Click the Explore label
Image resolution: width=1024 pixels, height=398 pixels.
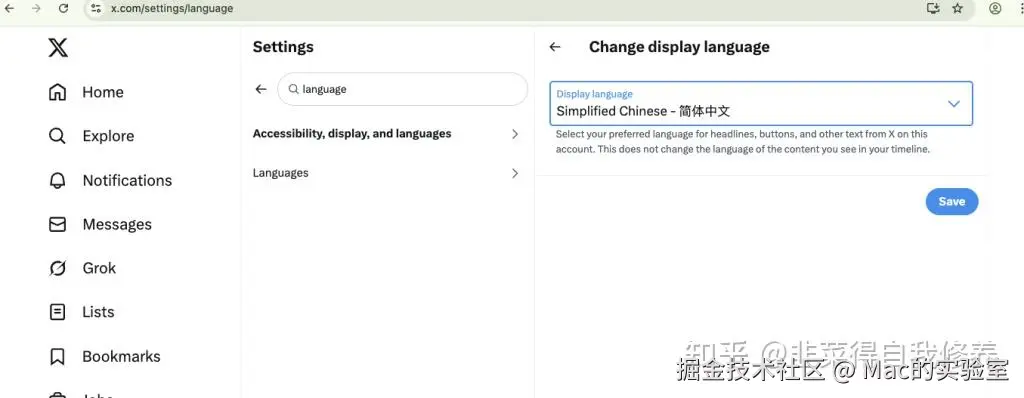pyautogui.click(x=108, y=136)
